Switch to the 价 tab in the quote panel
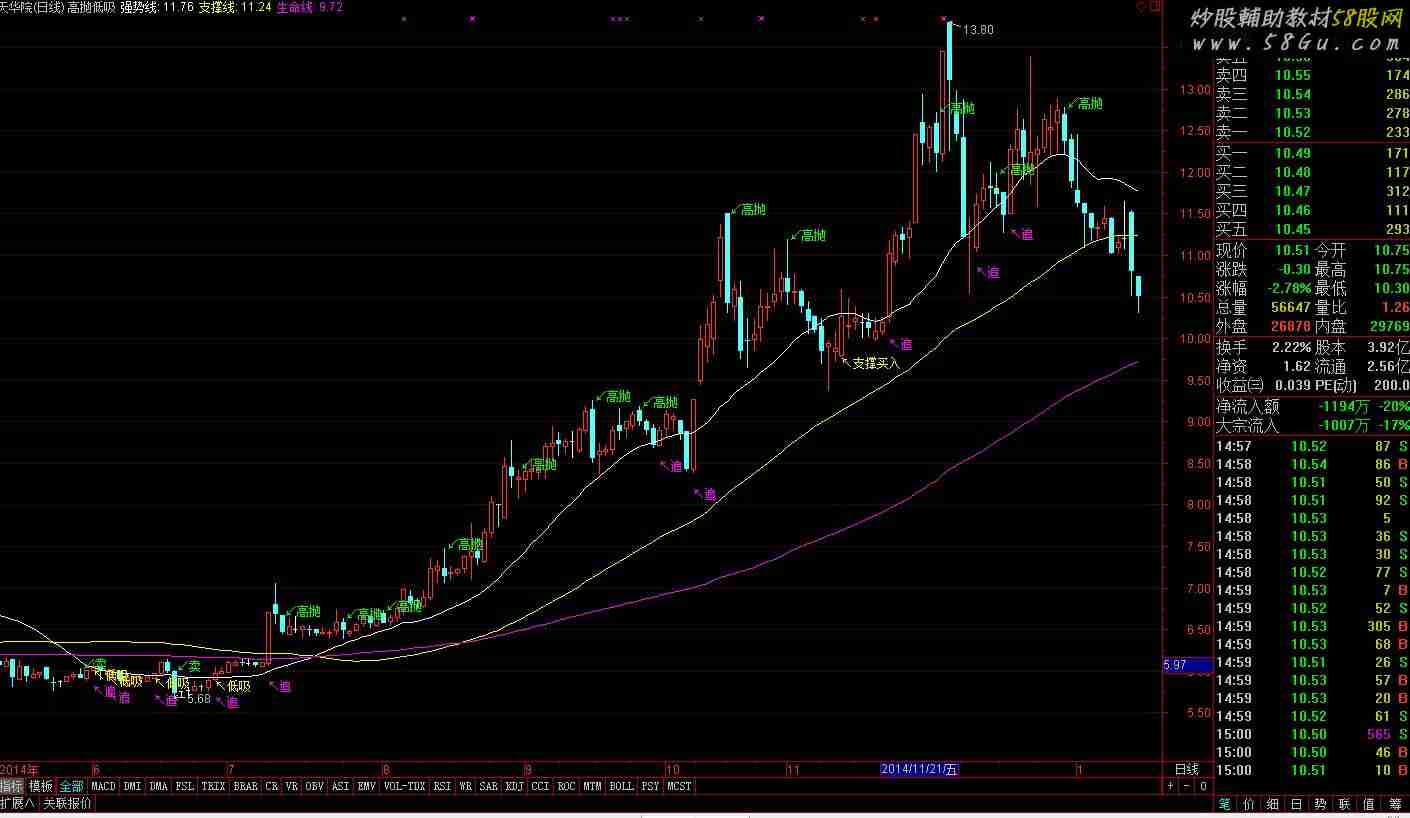The image size is (1410, 818). 1249,803
